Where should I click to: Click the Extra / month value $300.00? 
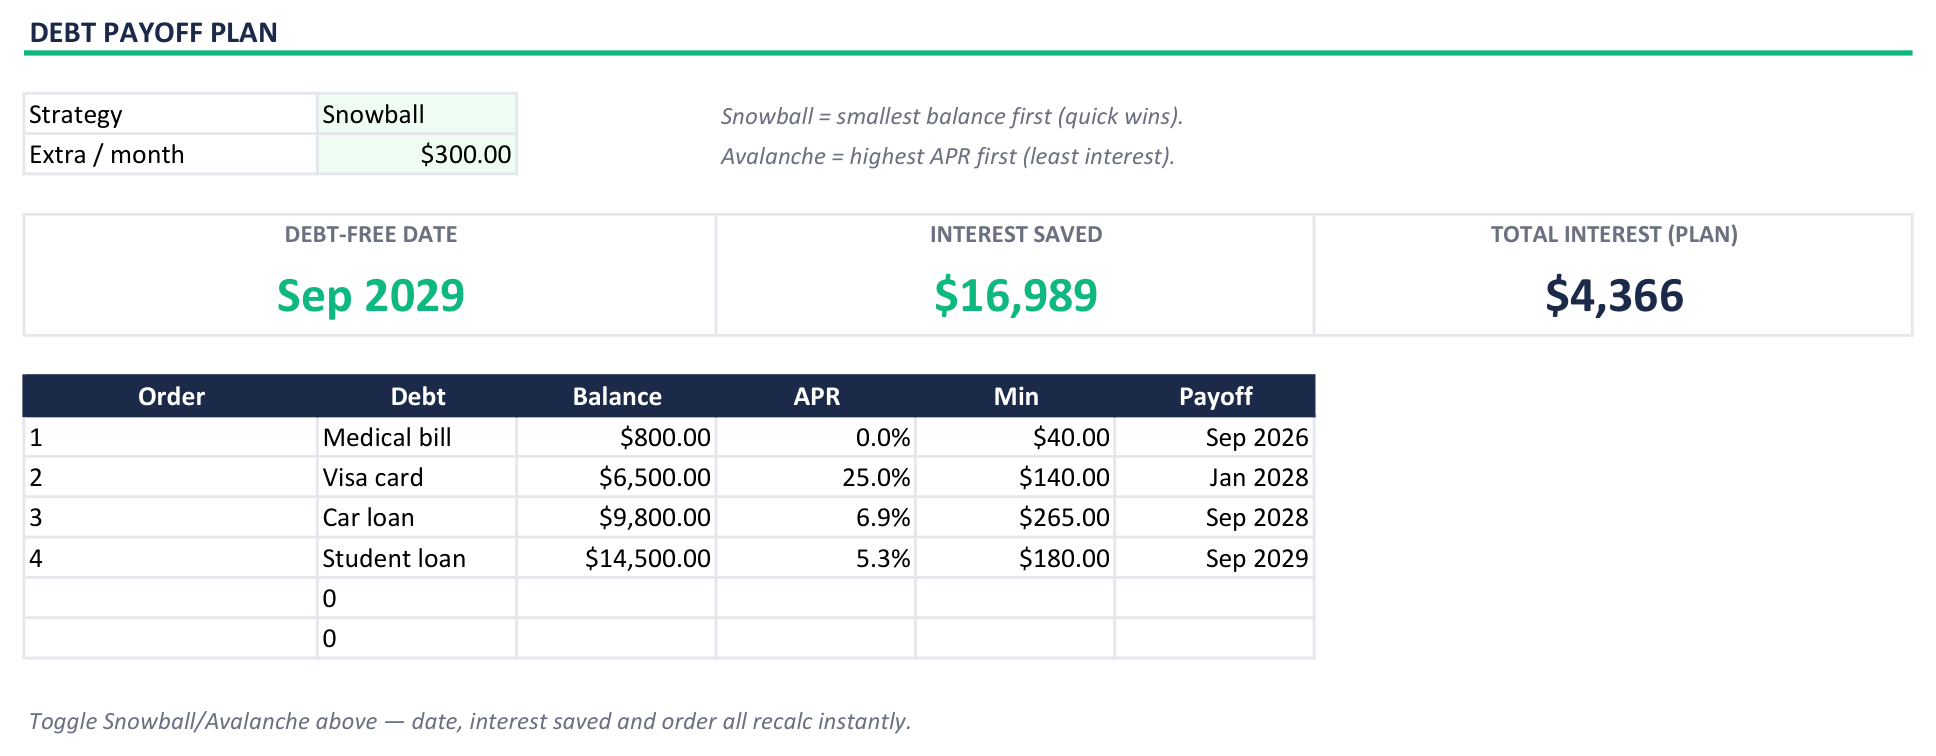pyautogui.click(x=417, y=154)
